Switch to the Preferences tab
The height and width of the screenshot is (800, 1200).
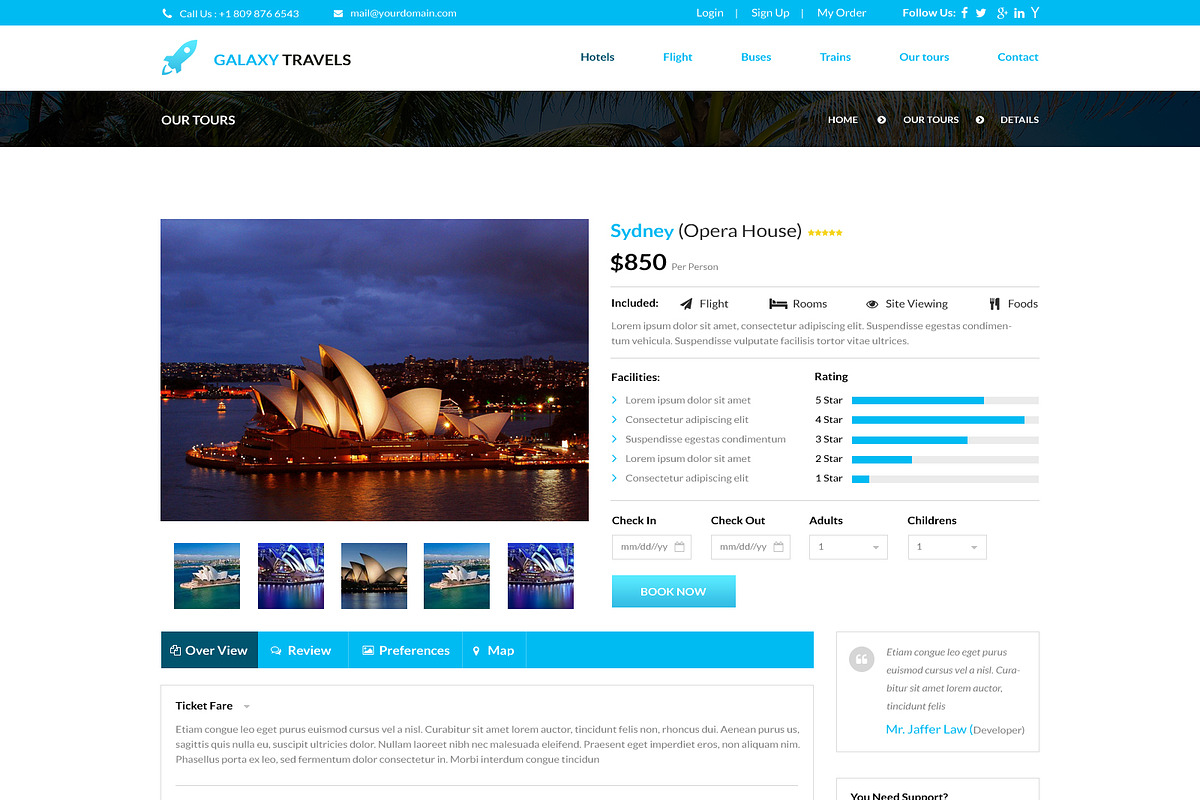[x=406, y=650]
